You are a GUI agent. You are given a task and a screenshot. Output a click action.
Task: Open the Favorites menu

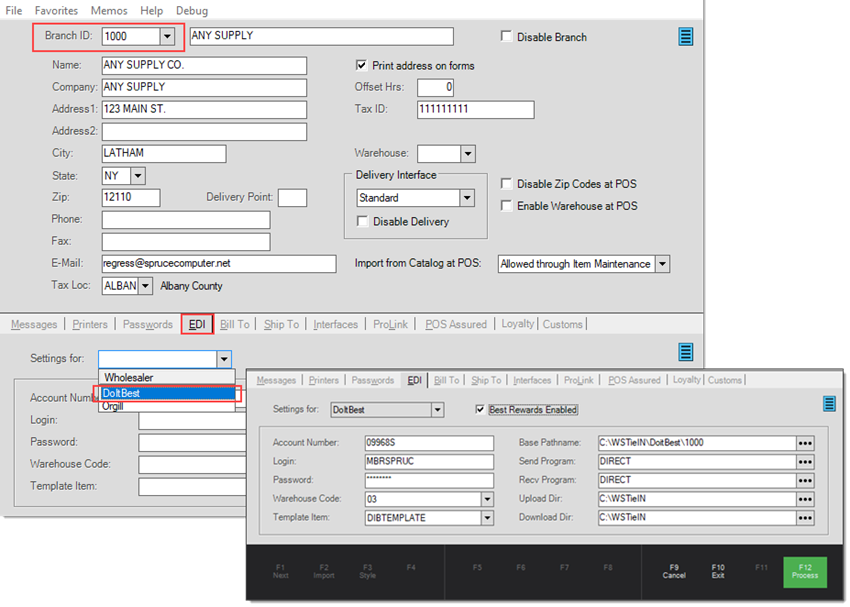[56, 11]
